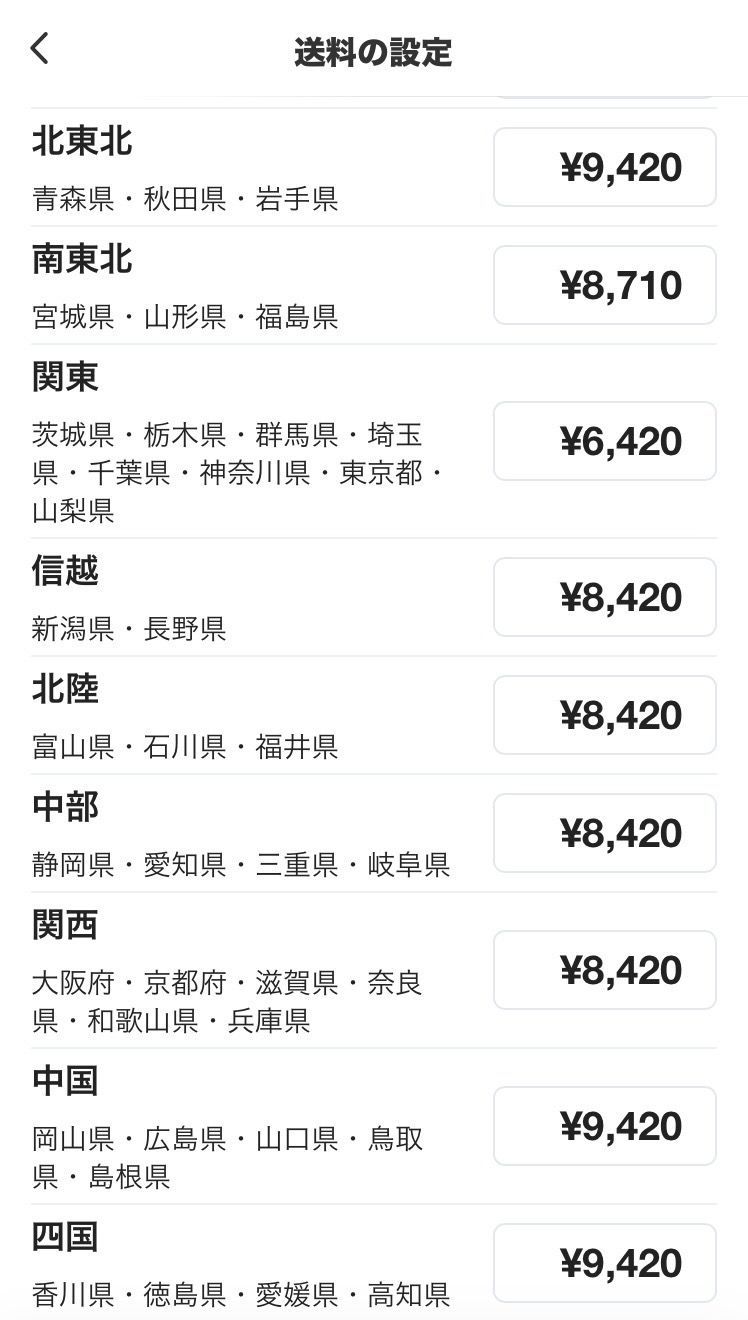
Task: Edit the 北東北 shipping fee field
Action: point(604,167)
